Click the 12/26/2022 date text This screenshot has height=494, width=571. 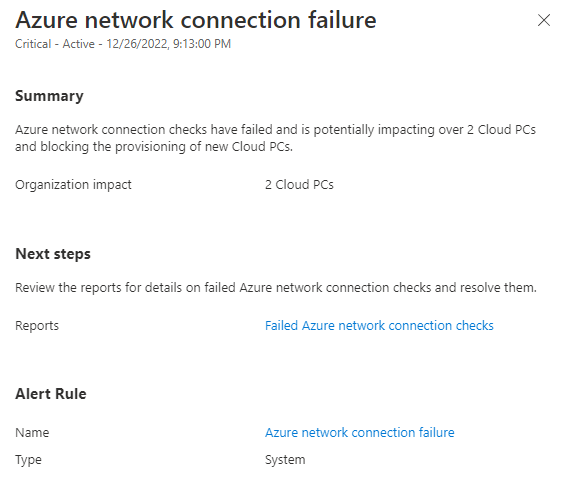[x=137, y=44]
